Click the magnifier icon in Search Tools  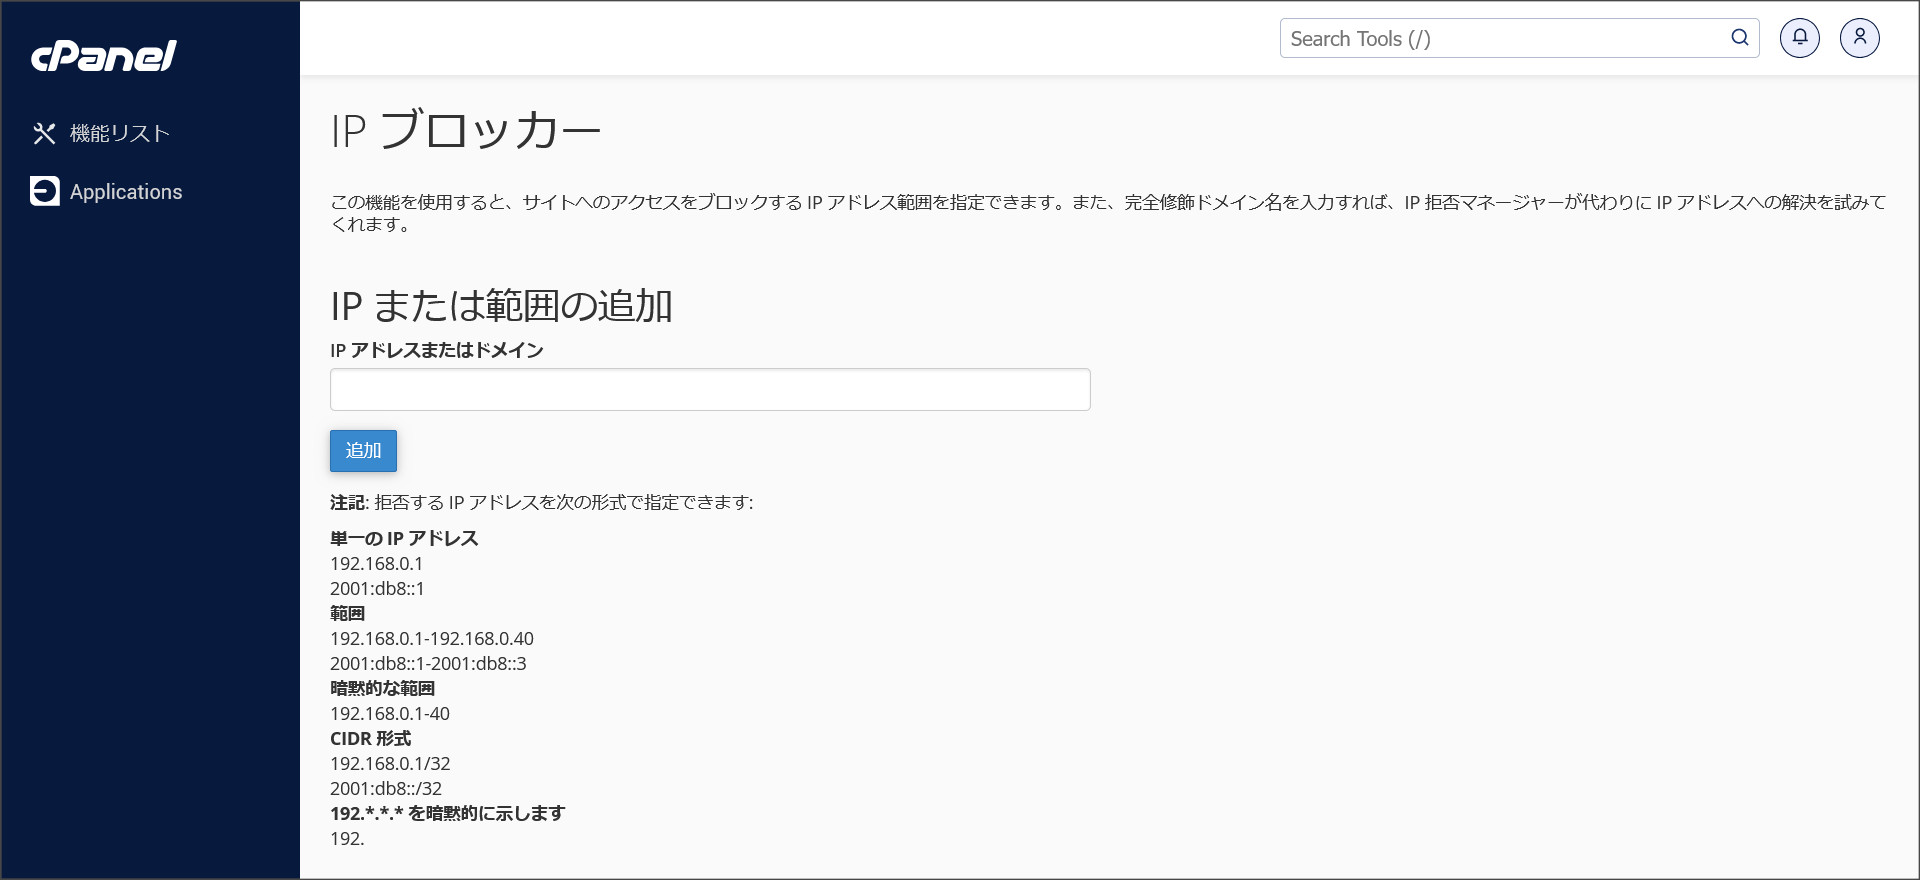[1740, 38]
